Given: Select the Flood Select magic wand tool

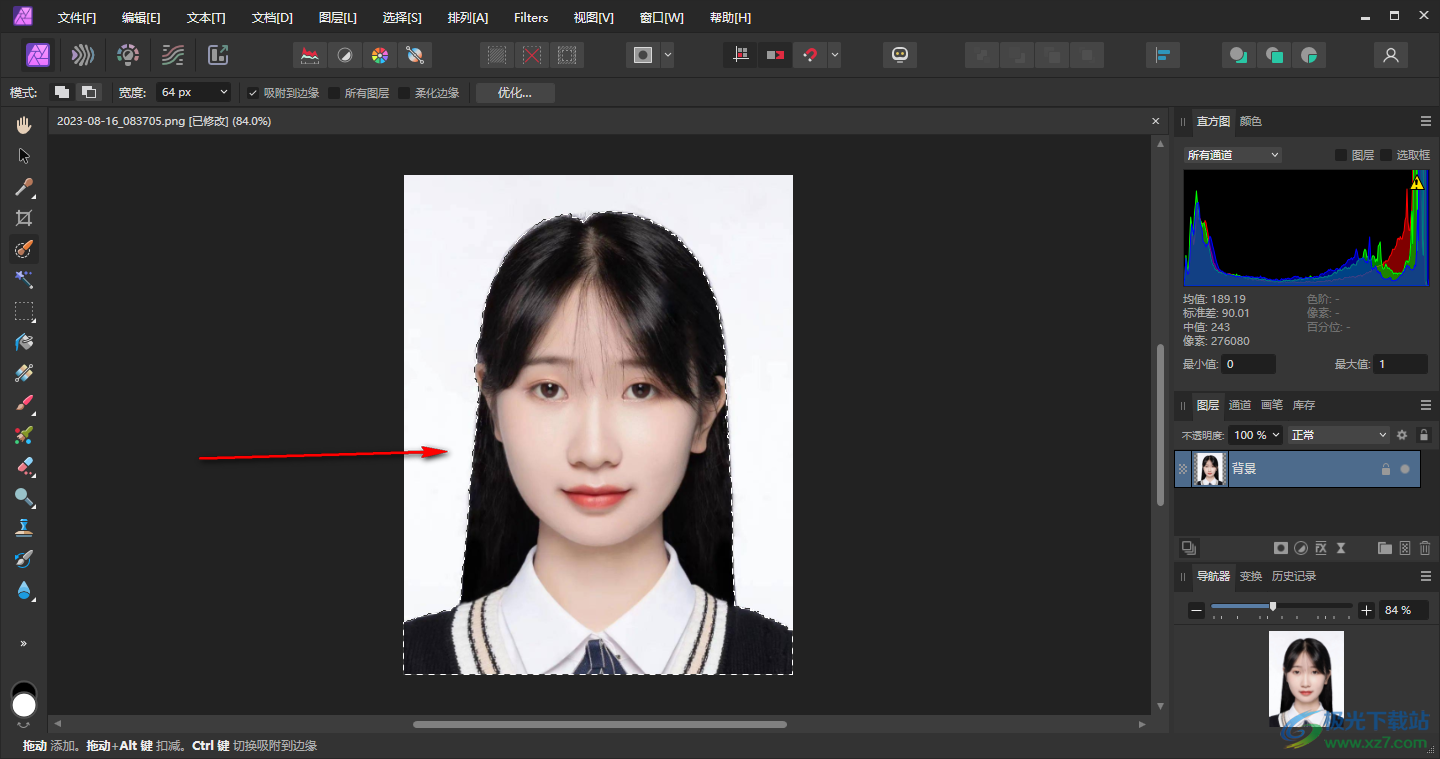Looking at the screenshot, I should pos(24,280).
